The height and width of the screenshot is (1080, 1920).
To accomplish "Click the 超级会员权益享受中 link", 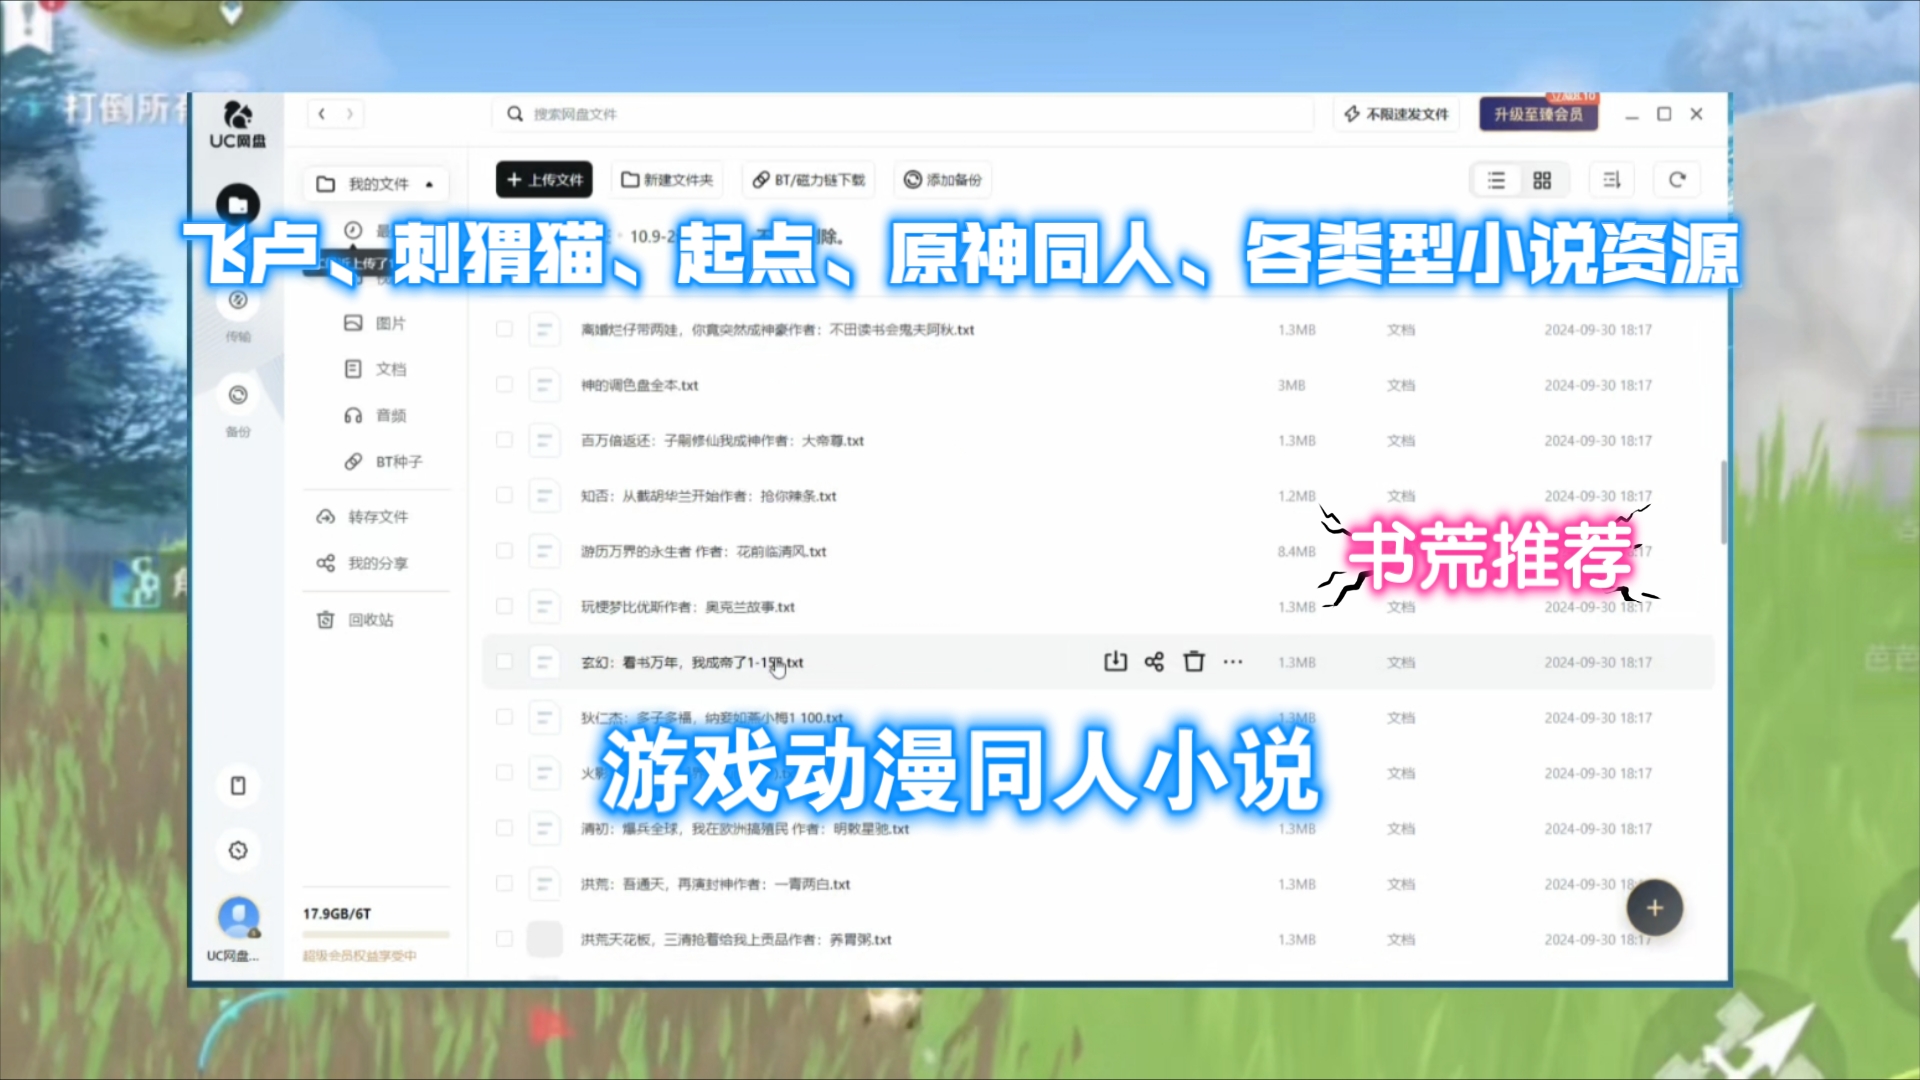I will (x=360, y=956).
